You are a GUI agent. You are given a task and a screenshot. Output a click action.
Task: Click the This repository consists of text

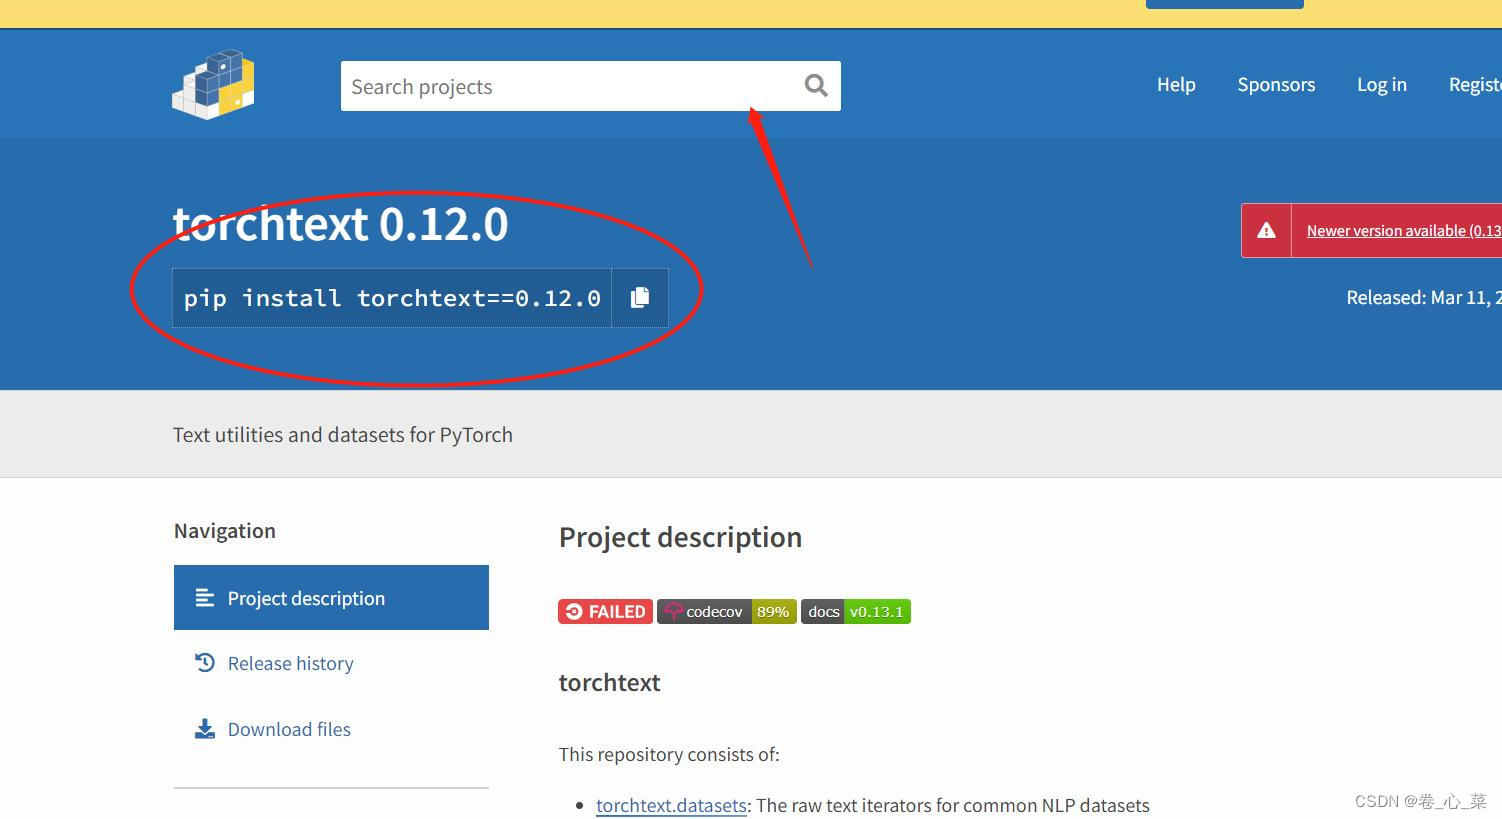pyautogui.click(x=669, y=755)
